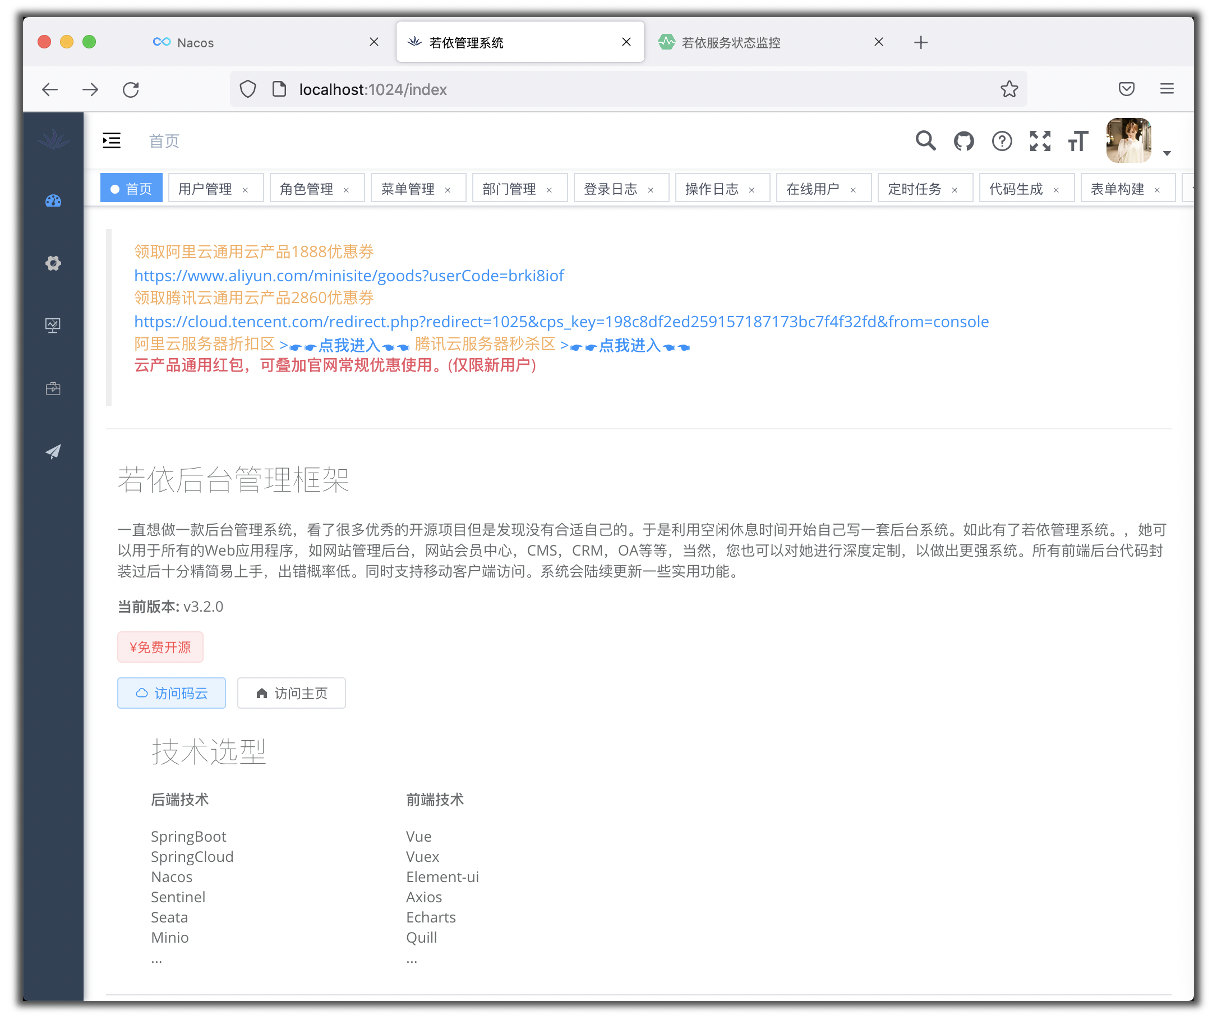Screen dimensions: 1216x1022
Task: Close the 若依管理系统 browser tab
Action: click(x=626, y=42)
